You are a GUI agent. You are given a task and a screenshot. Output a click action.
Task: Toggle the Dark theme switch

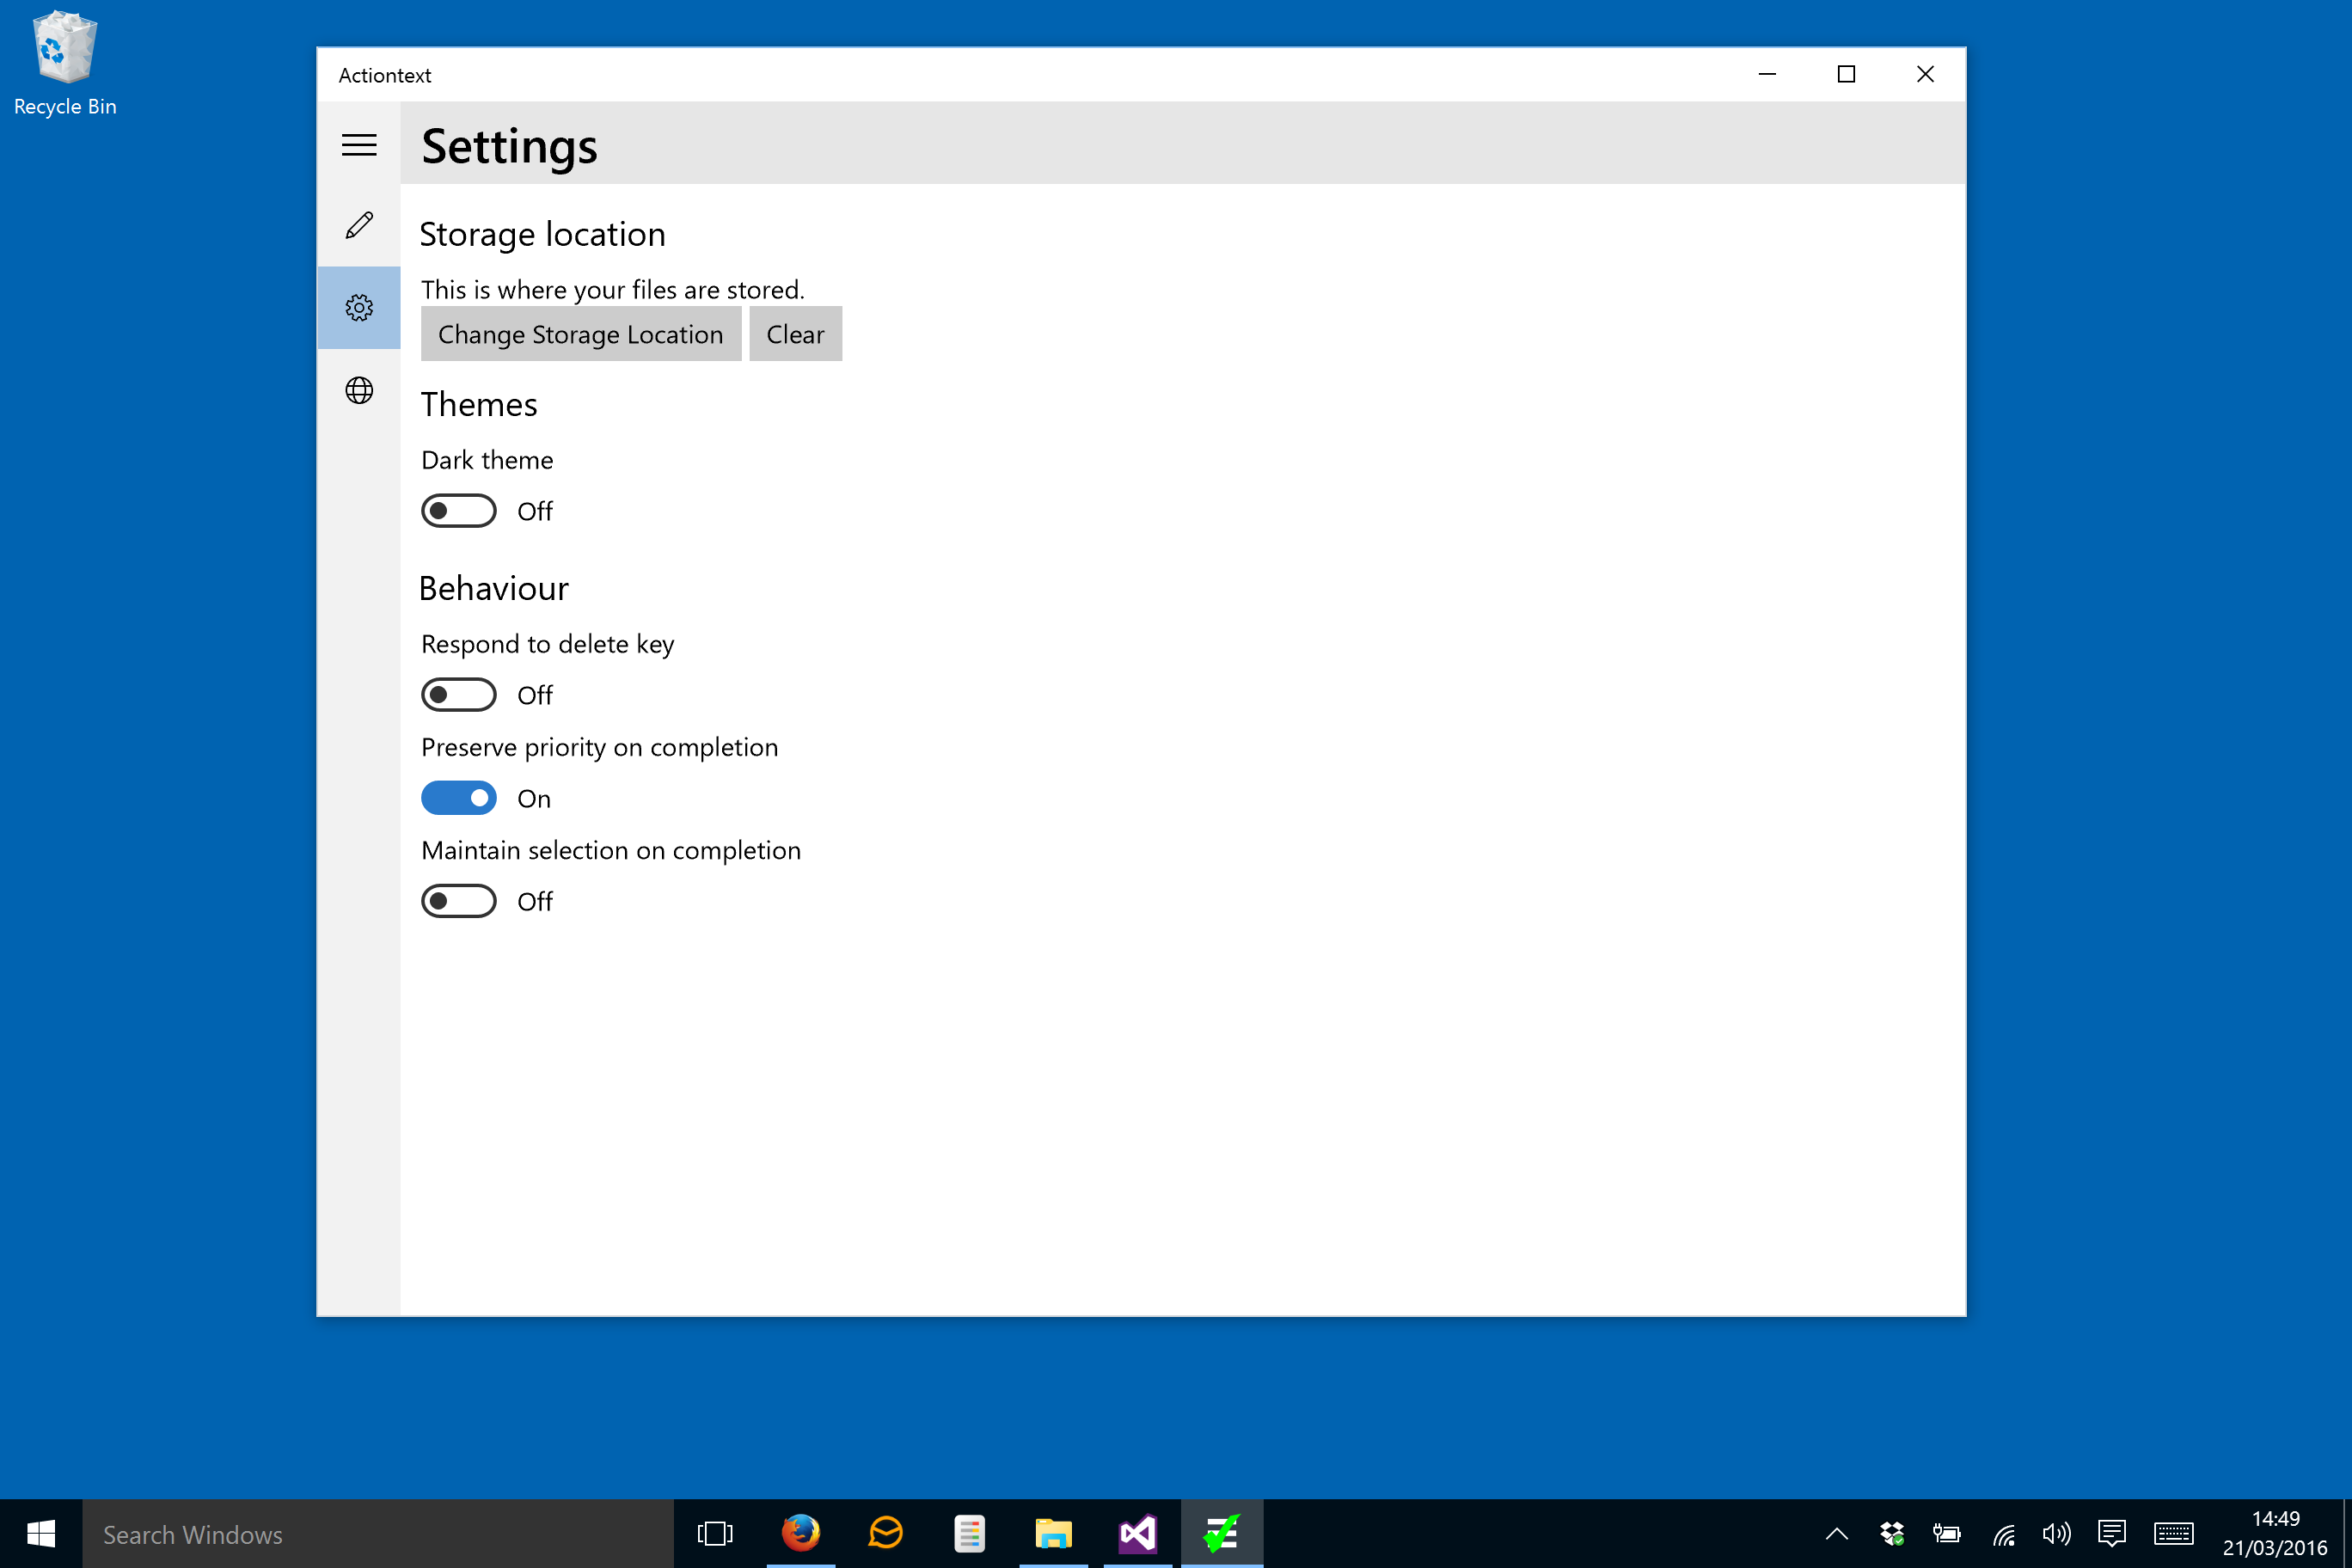coord(458,511)
